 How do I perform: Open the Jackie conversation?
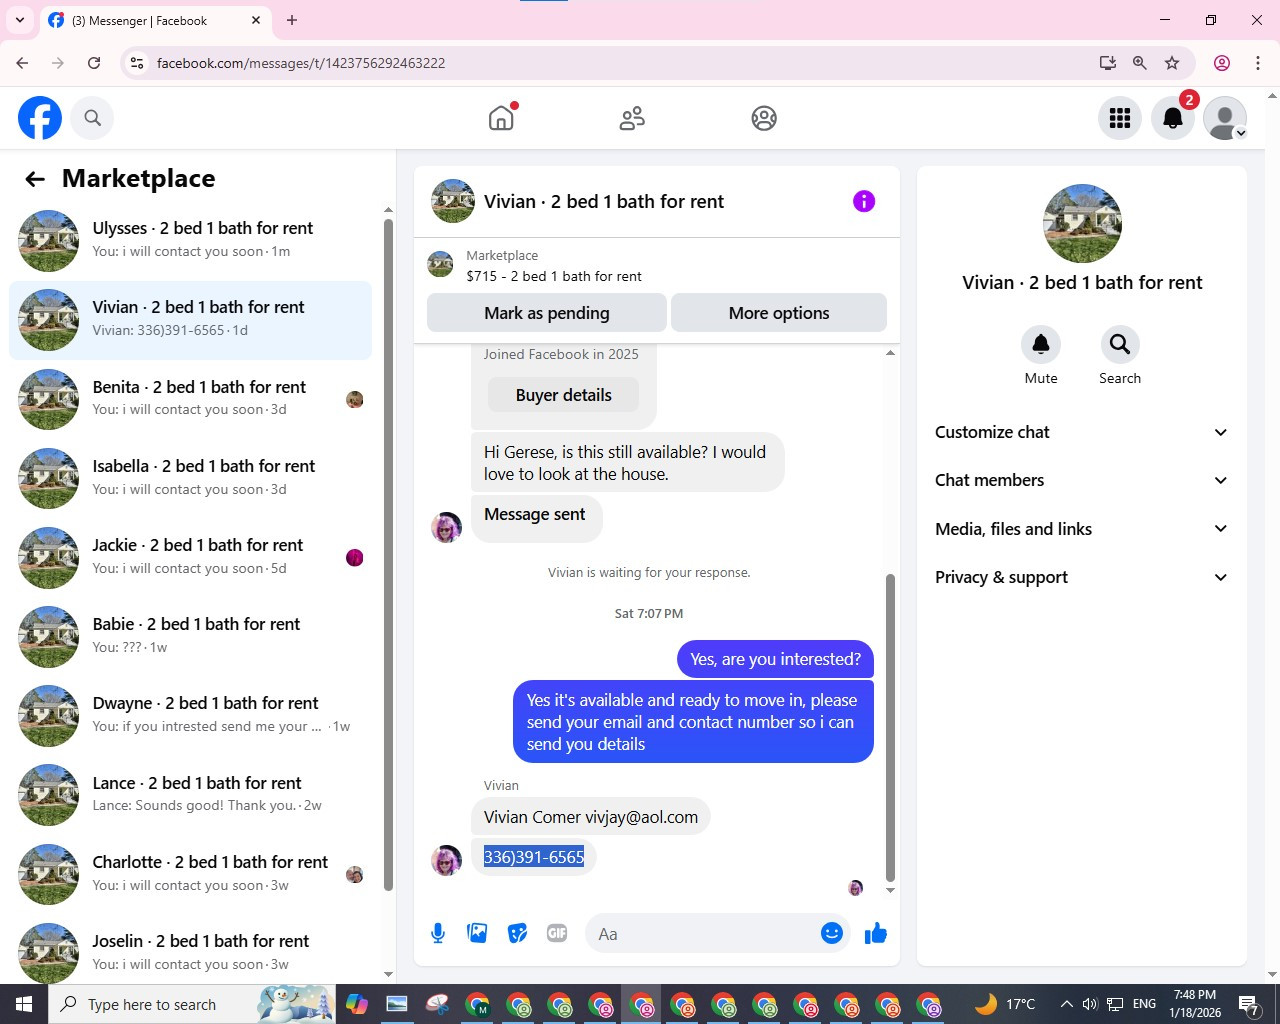tap(190, 557)
